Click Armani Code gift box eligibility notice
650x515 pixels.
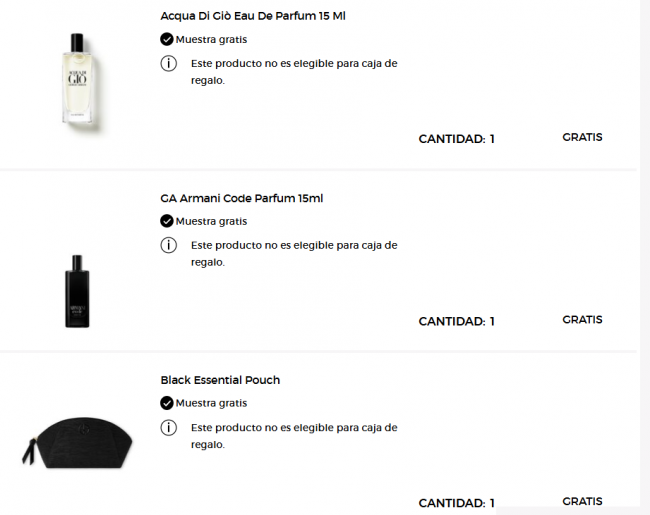point(293,253)
